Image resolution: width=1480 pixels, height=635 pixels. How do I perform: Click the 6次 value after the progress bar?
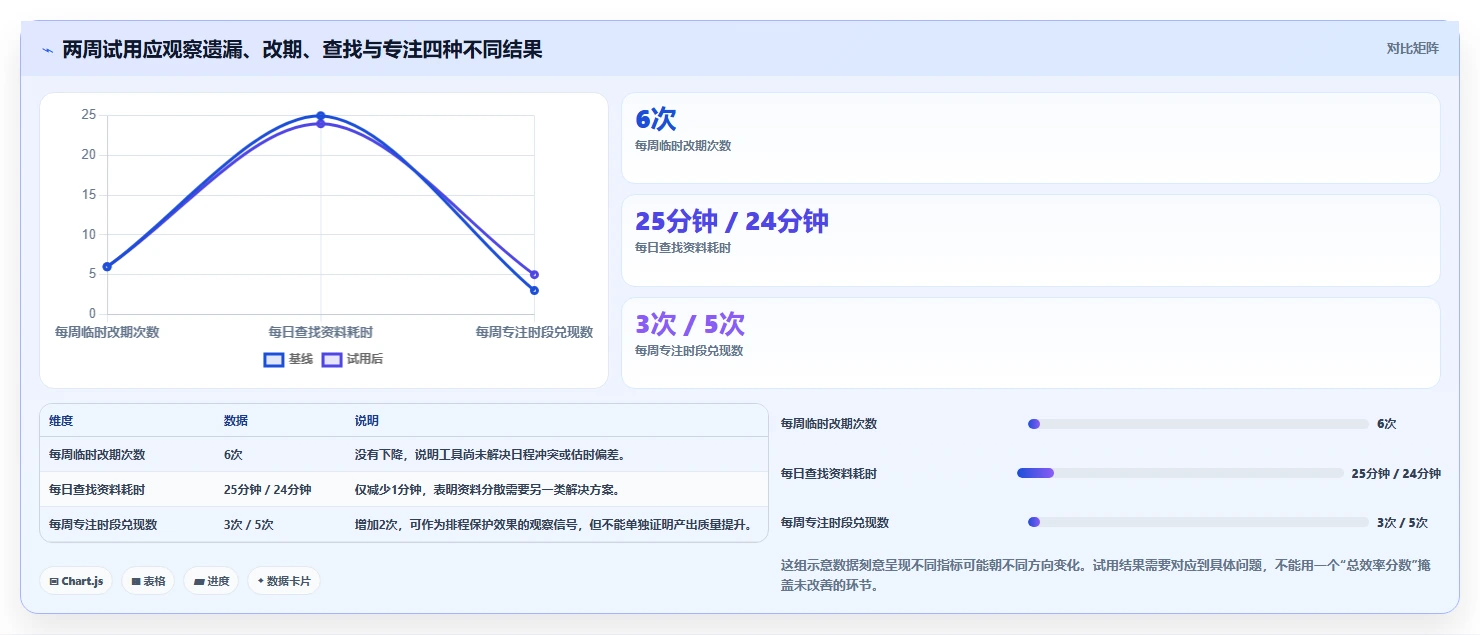point(1386,424)
